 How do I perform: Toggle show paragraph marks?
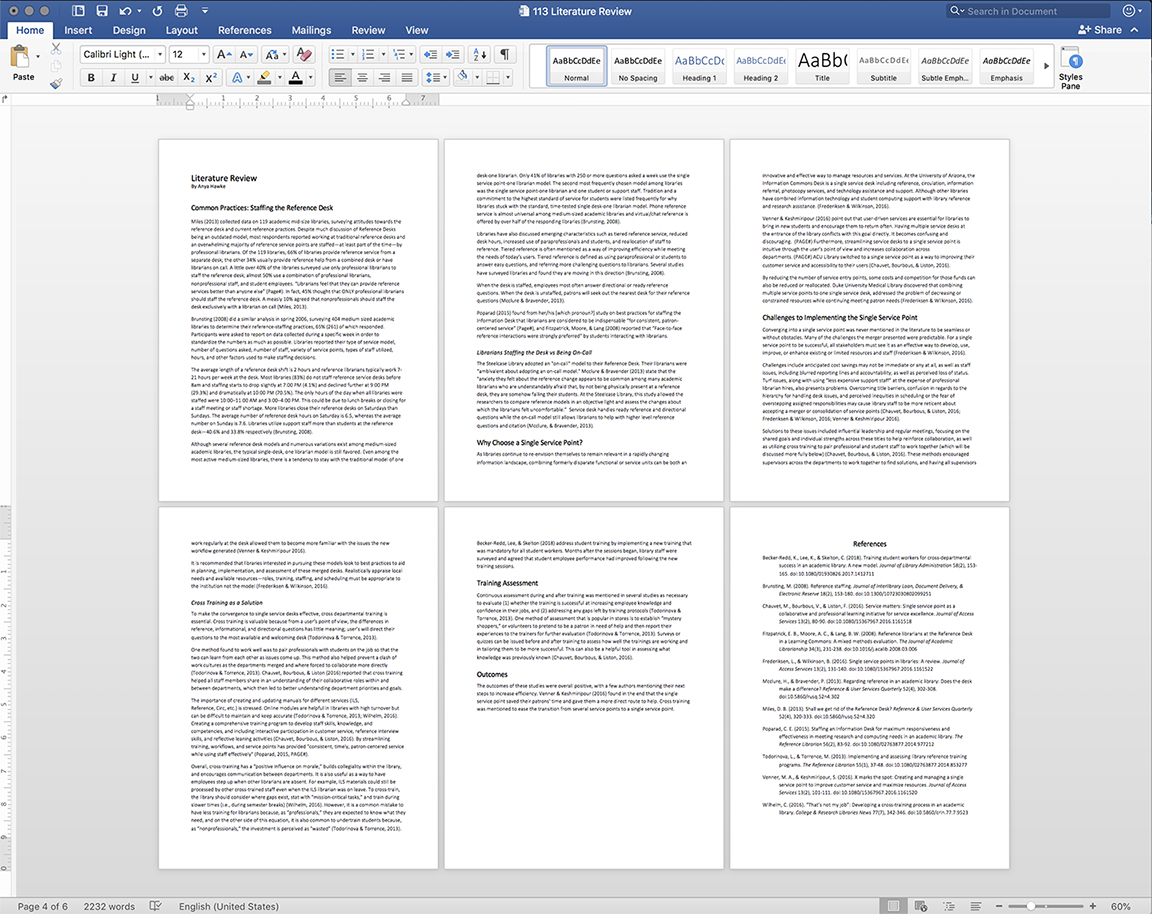(505, 54)
